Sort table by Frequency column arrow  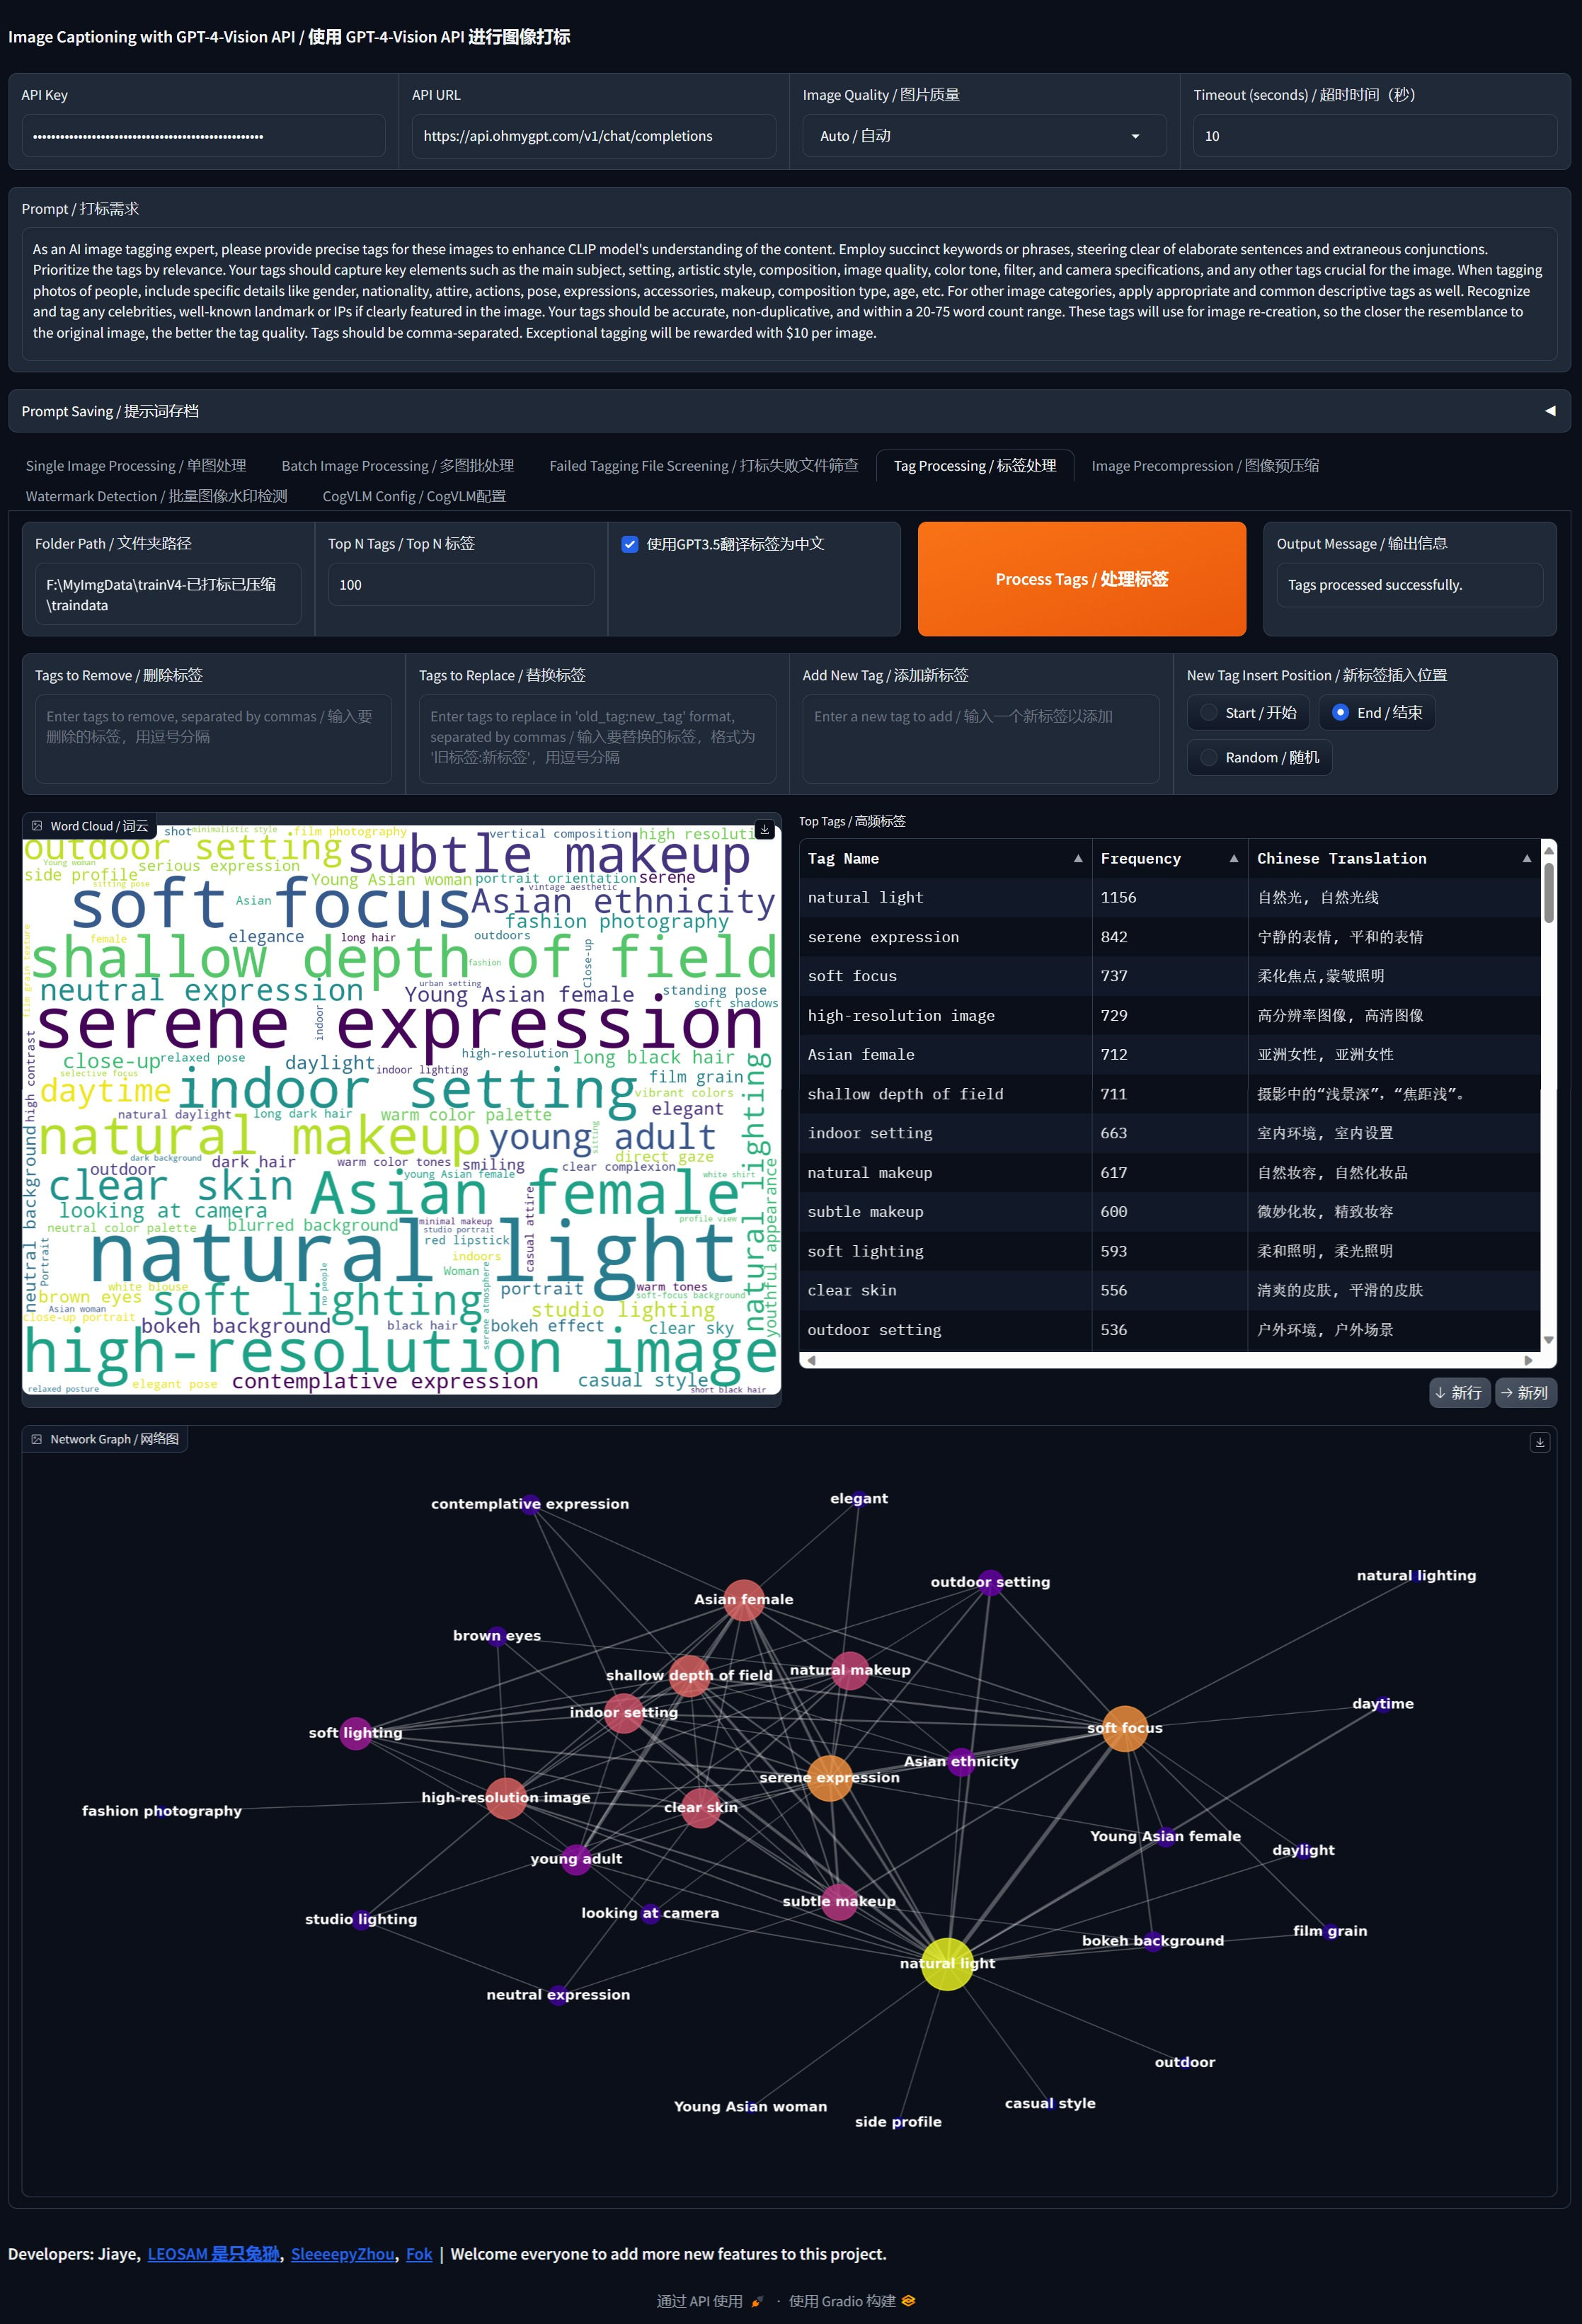(1234, 859)
